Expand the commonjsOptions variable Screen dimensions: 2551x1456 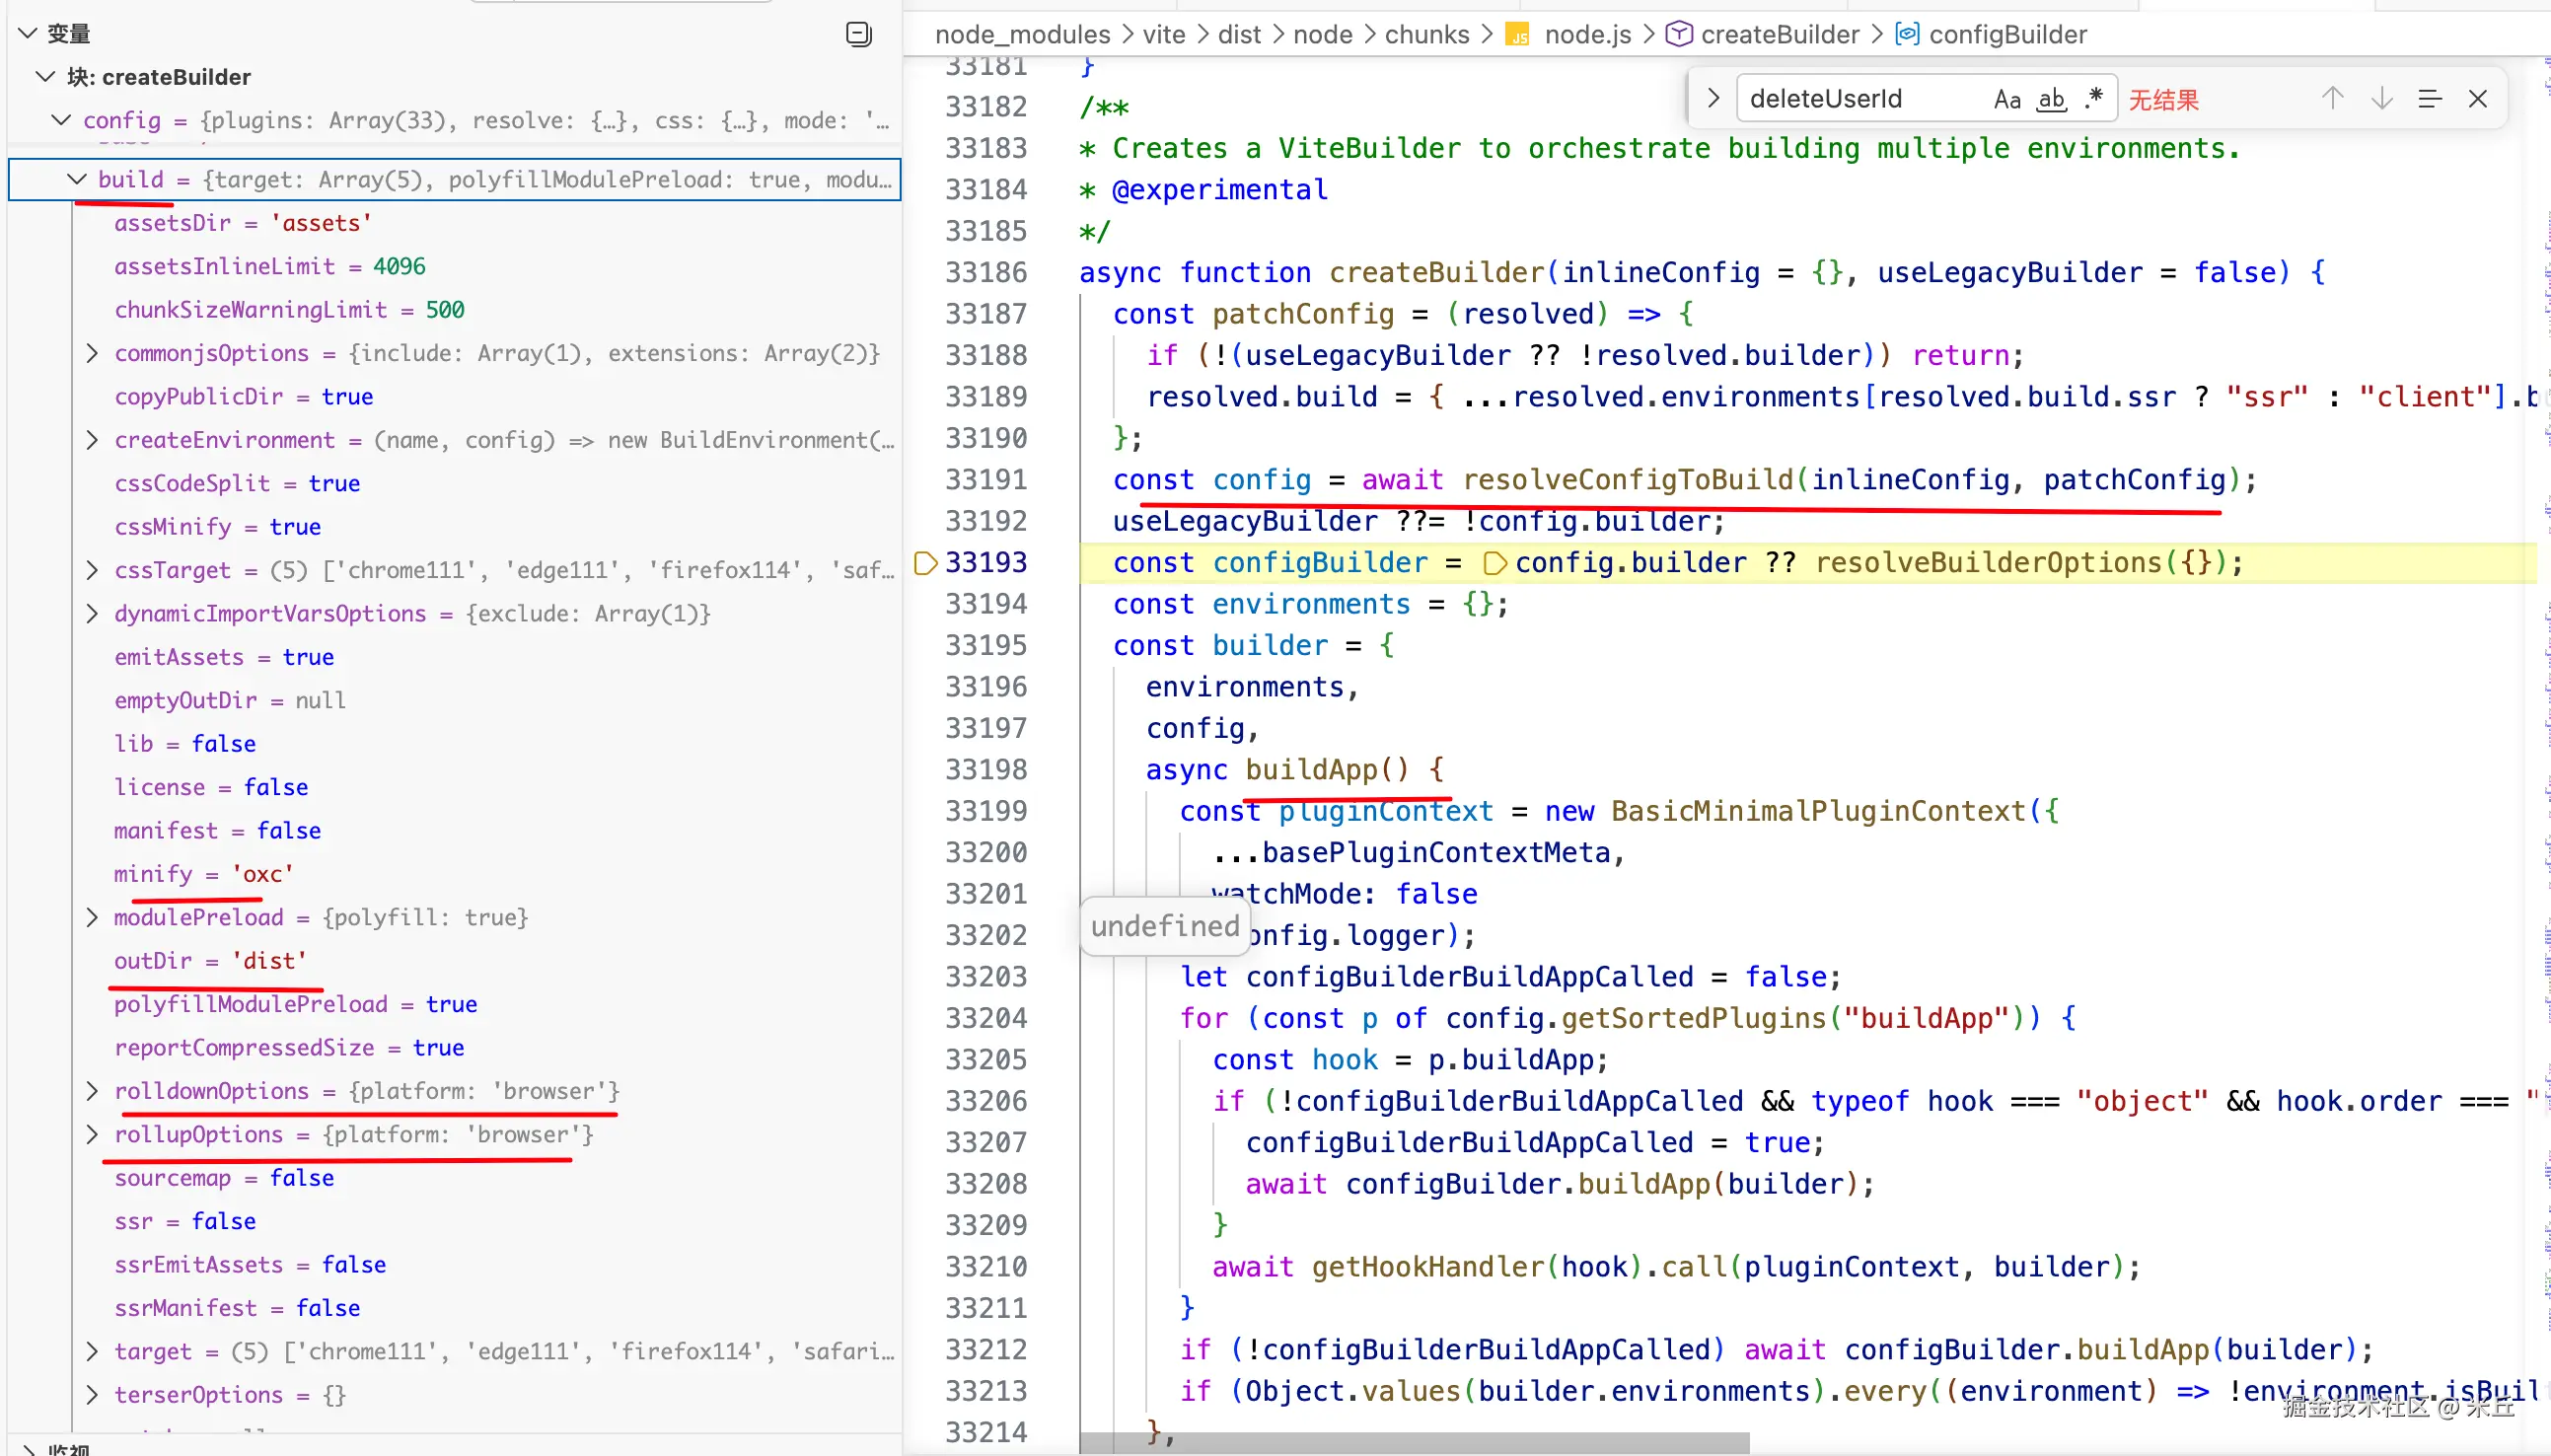92,353
